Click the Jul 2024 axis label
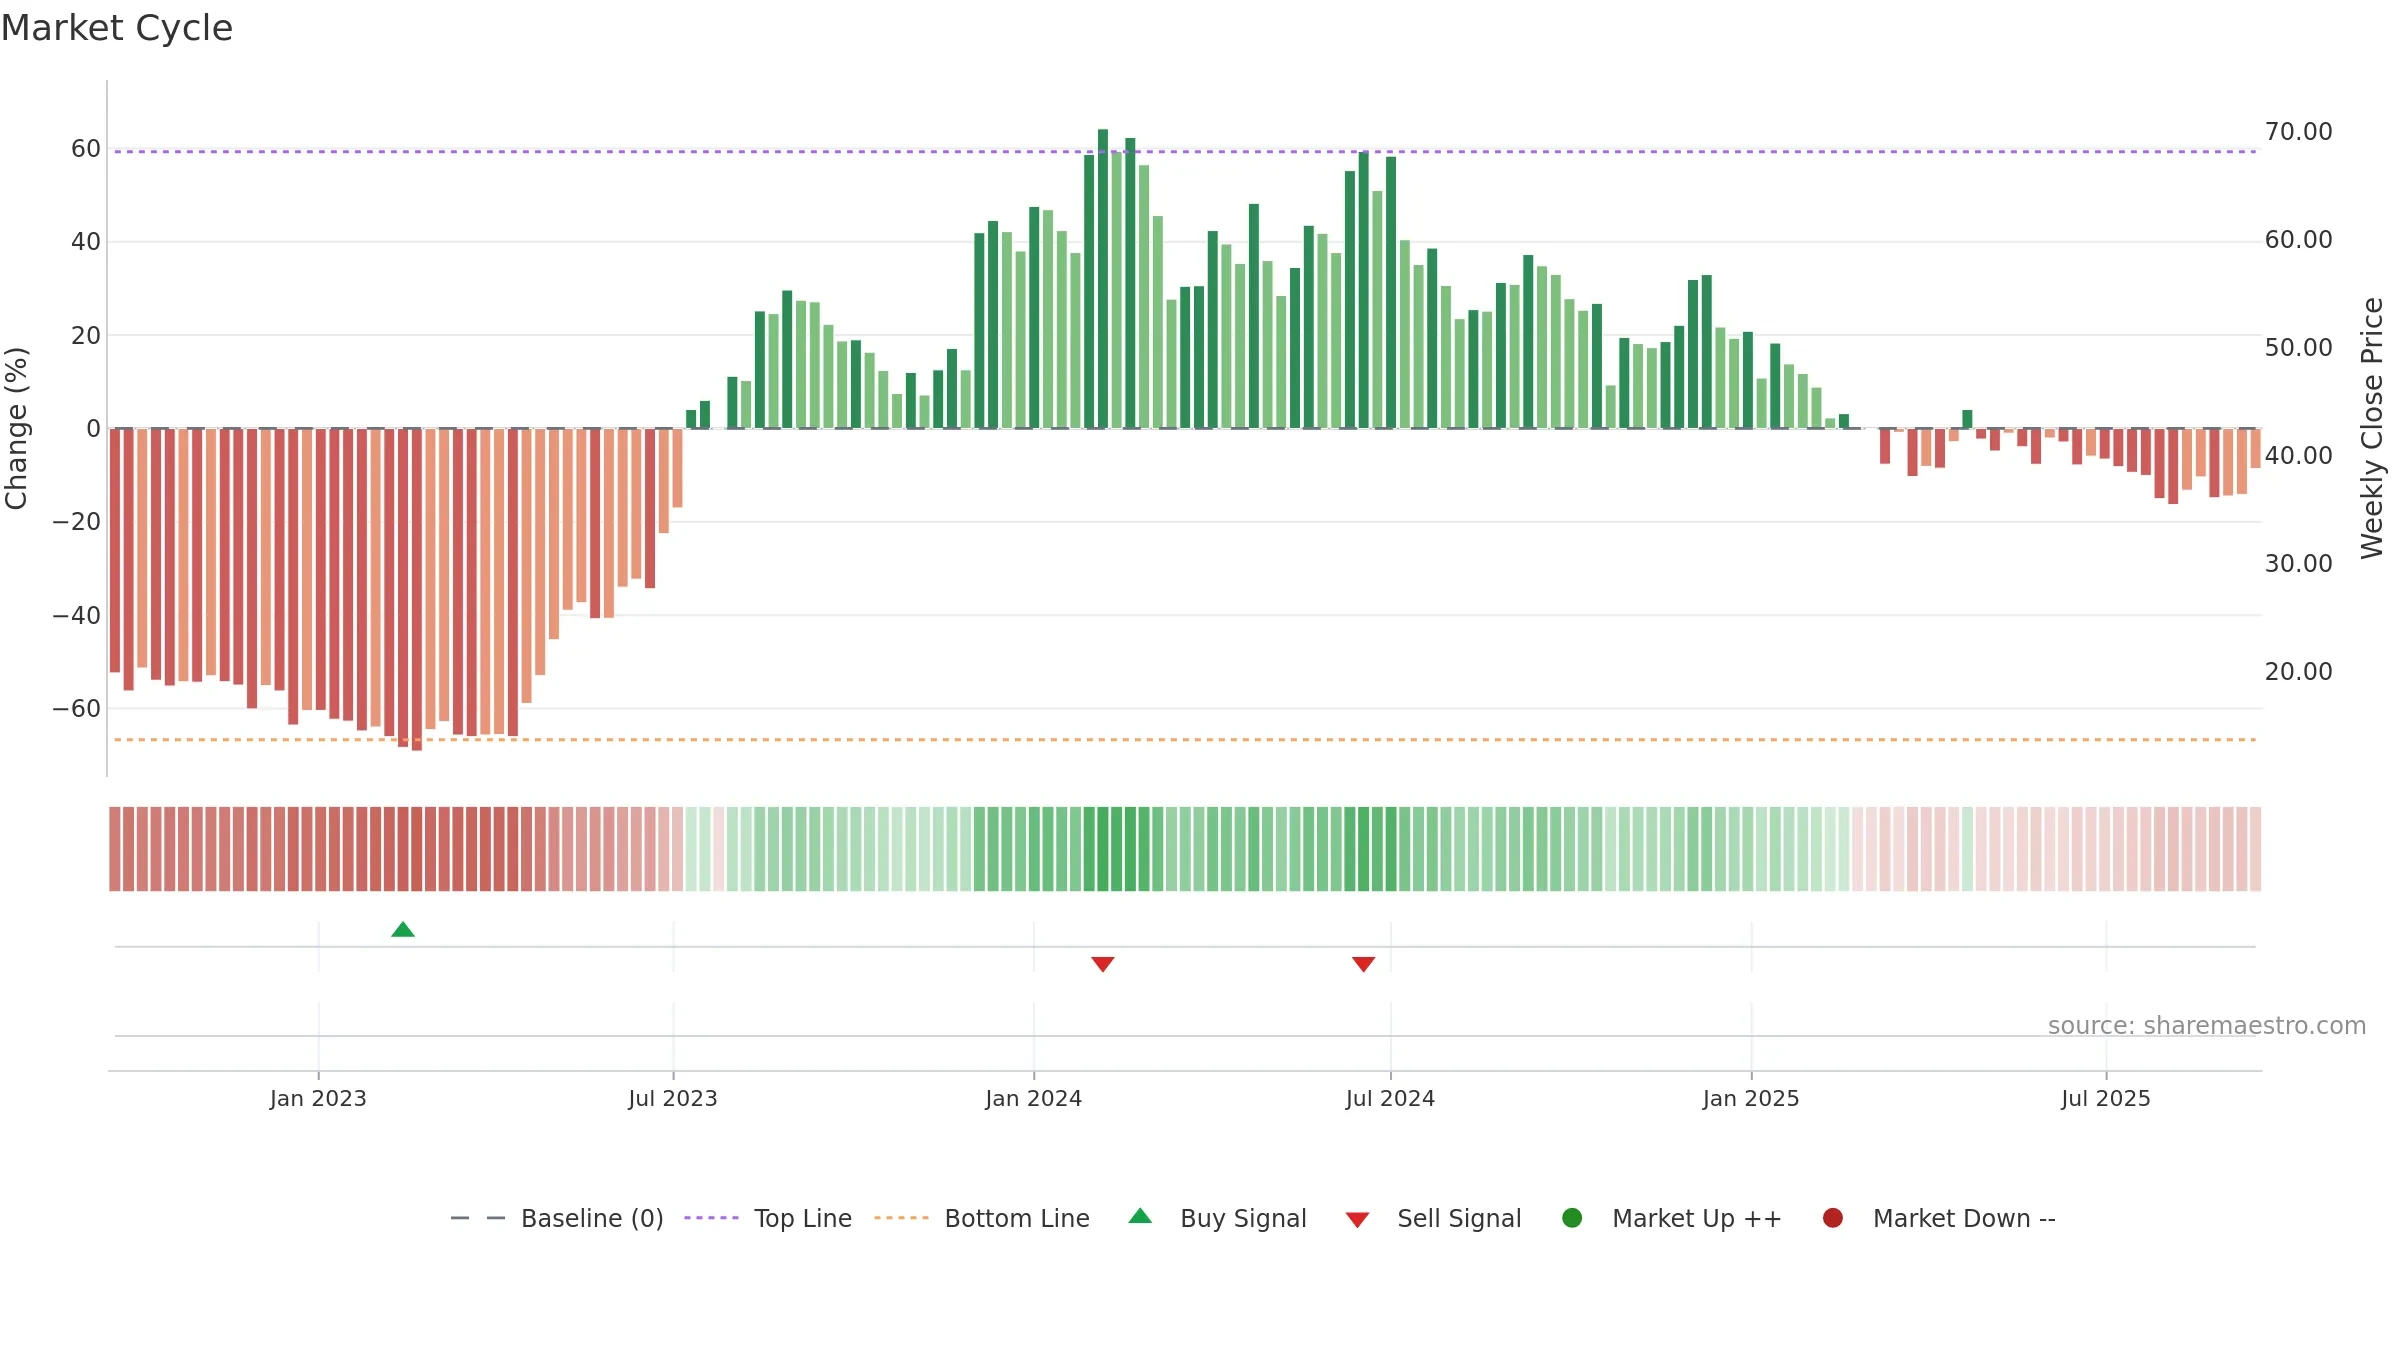Screen dimensions: 2400x1350 [x=1390, y=1098]
